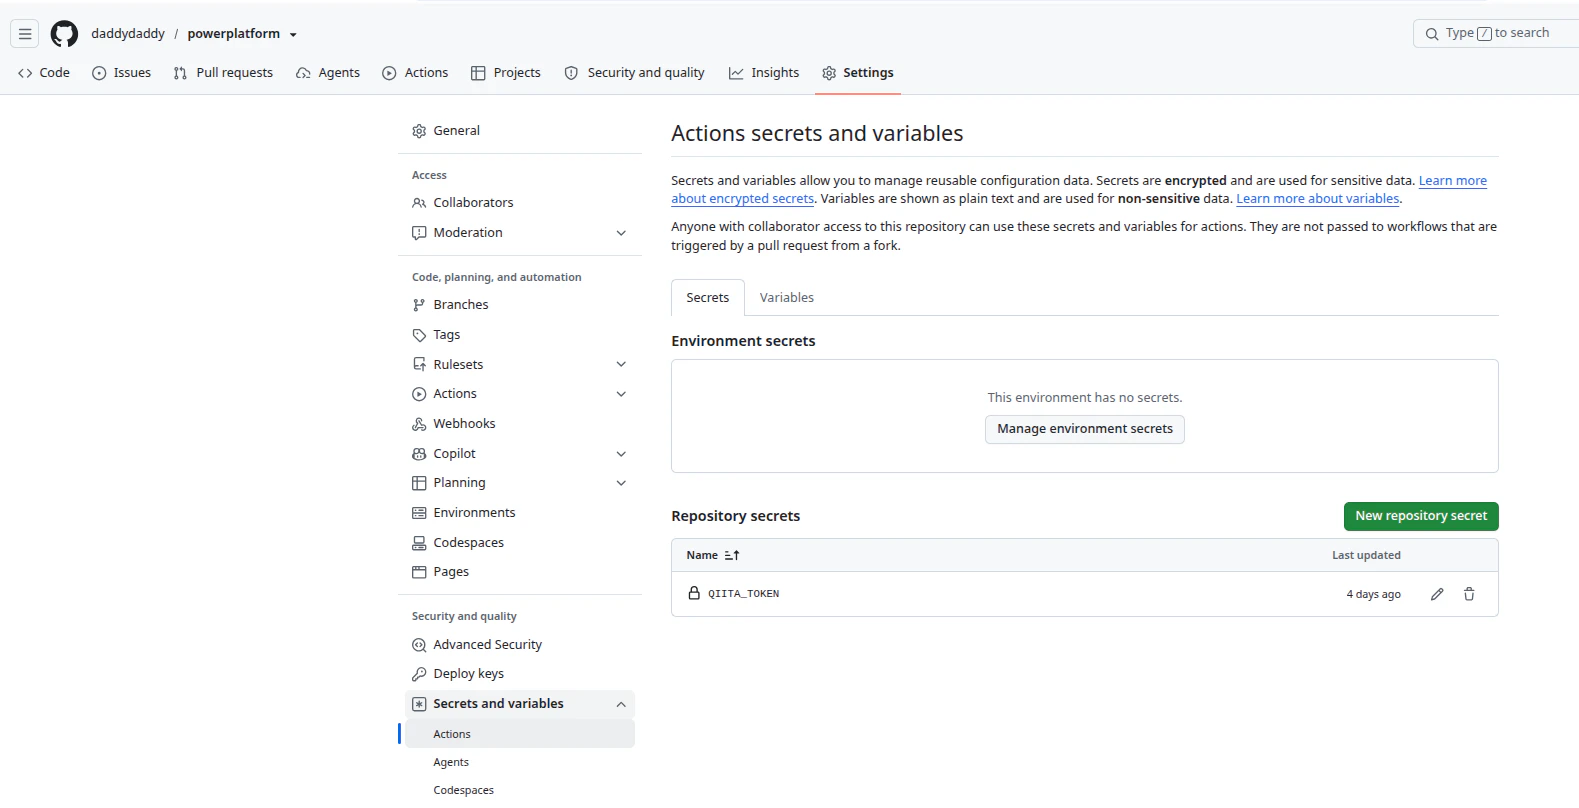Screen dimensions: 1579x808
Task: Open the Actions tab in repo nav
Action: pos(415,73)
